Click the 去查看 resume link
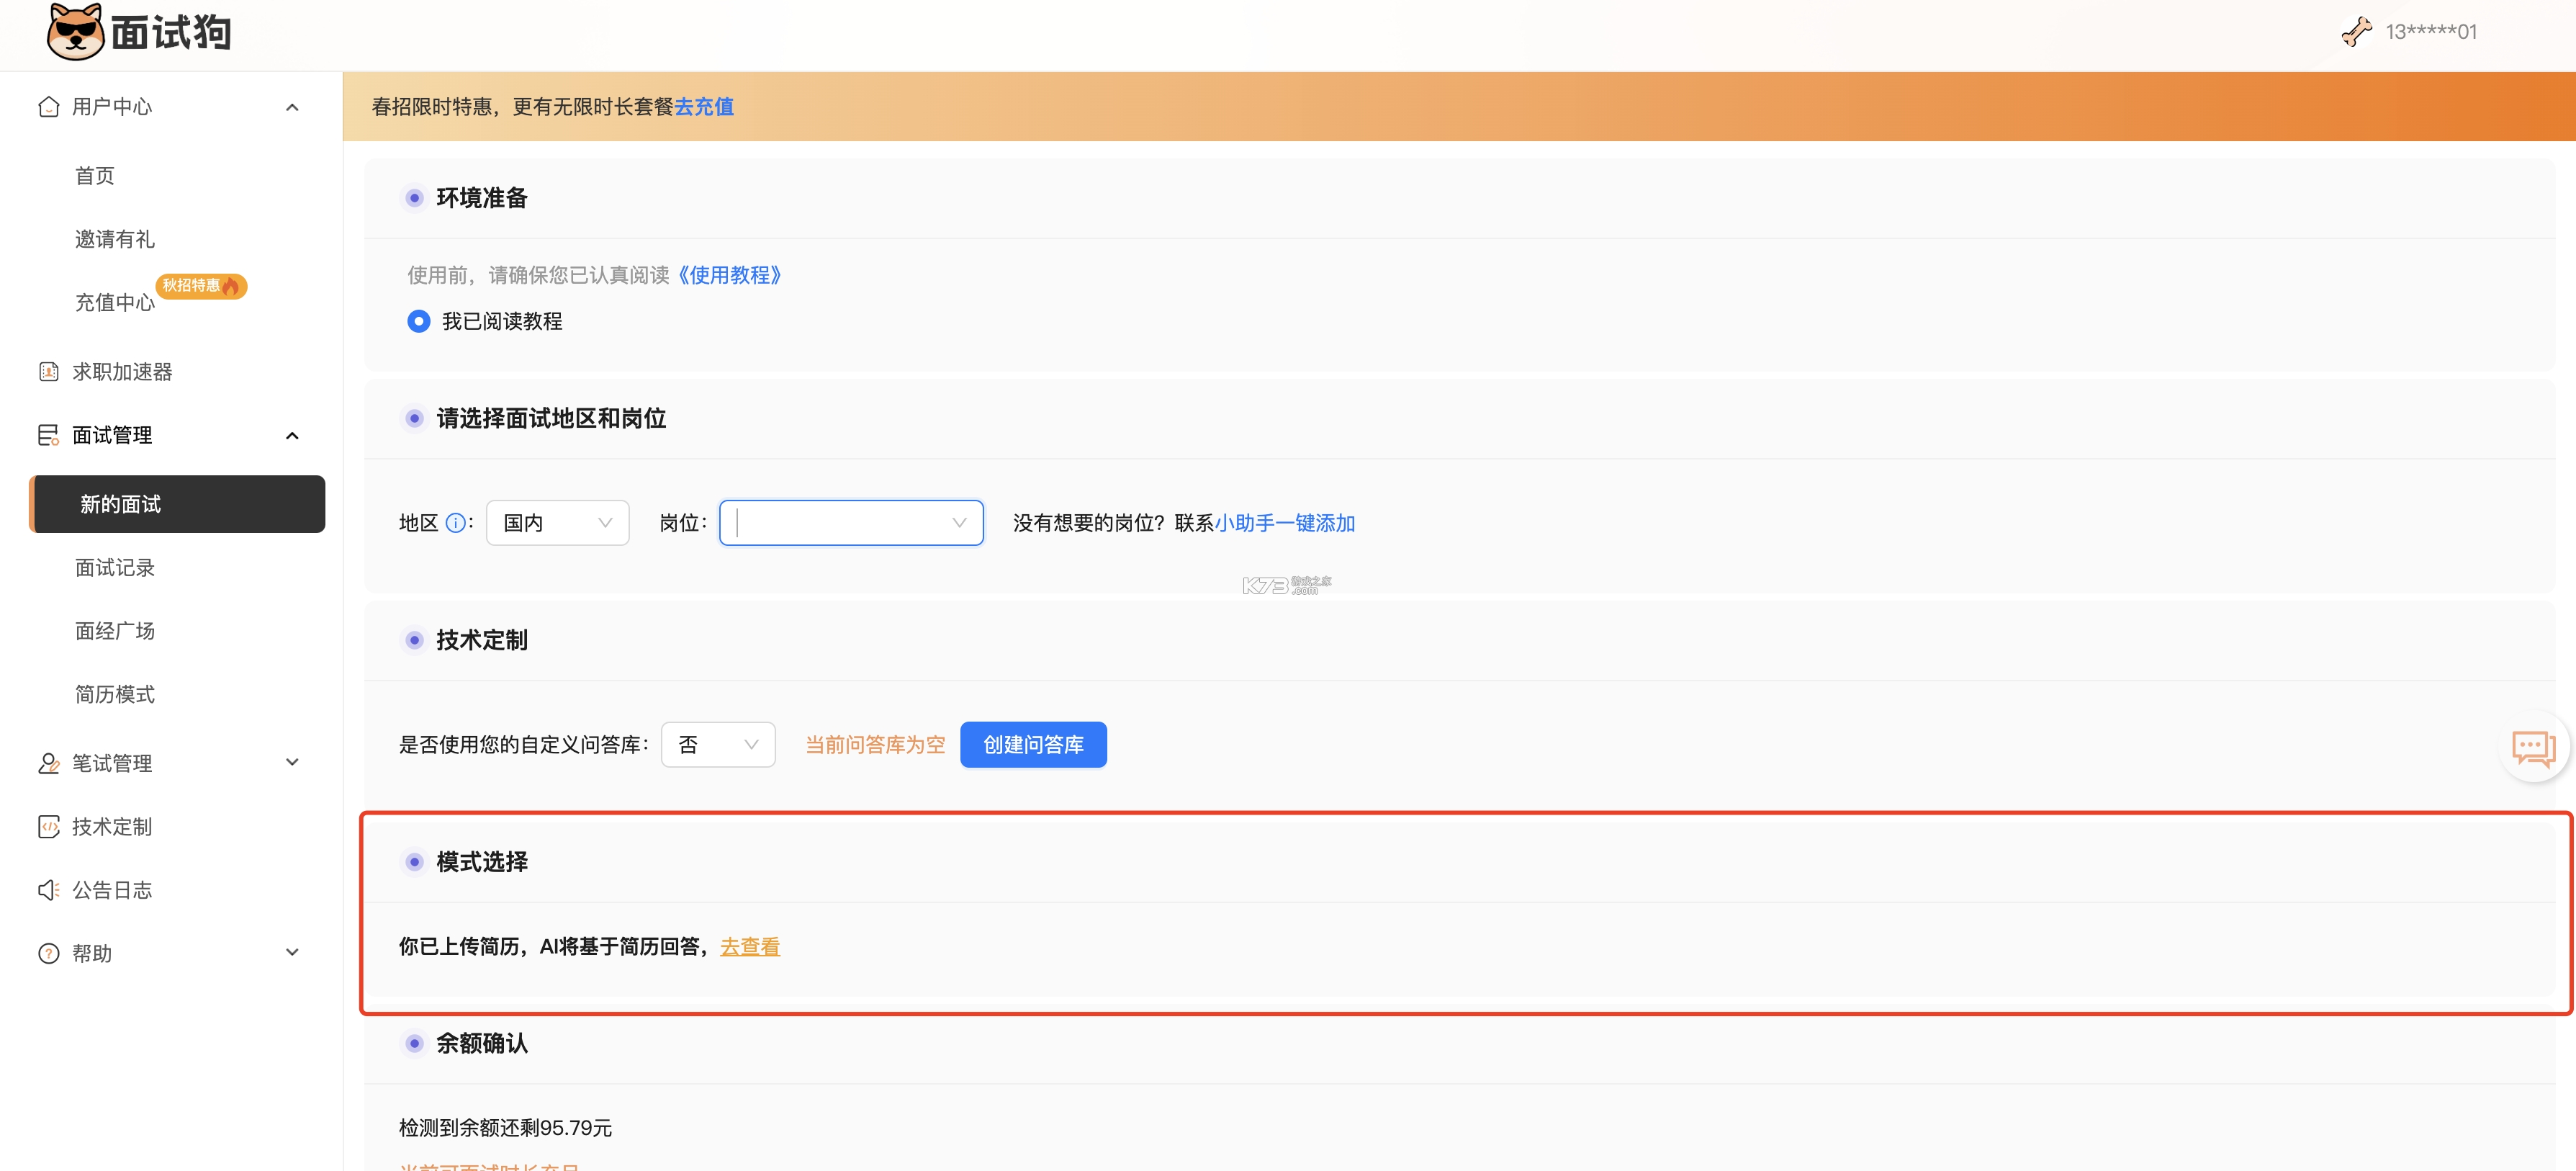 (750, 946)
